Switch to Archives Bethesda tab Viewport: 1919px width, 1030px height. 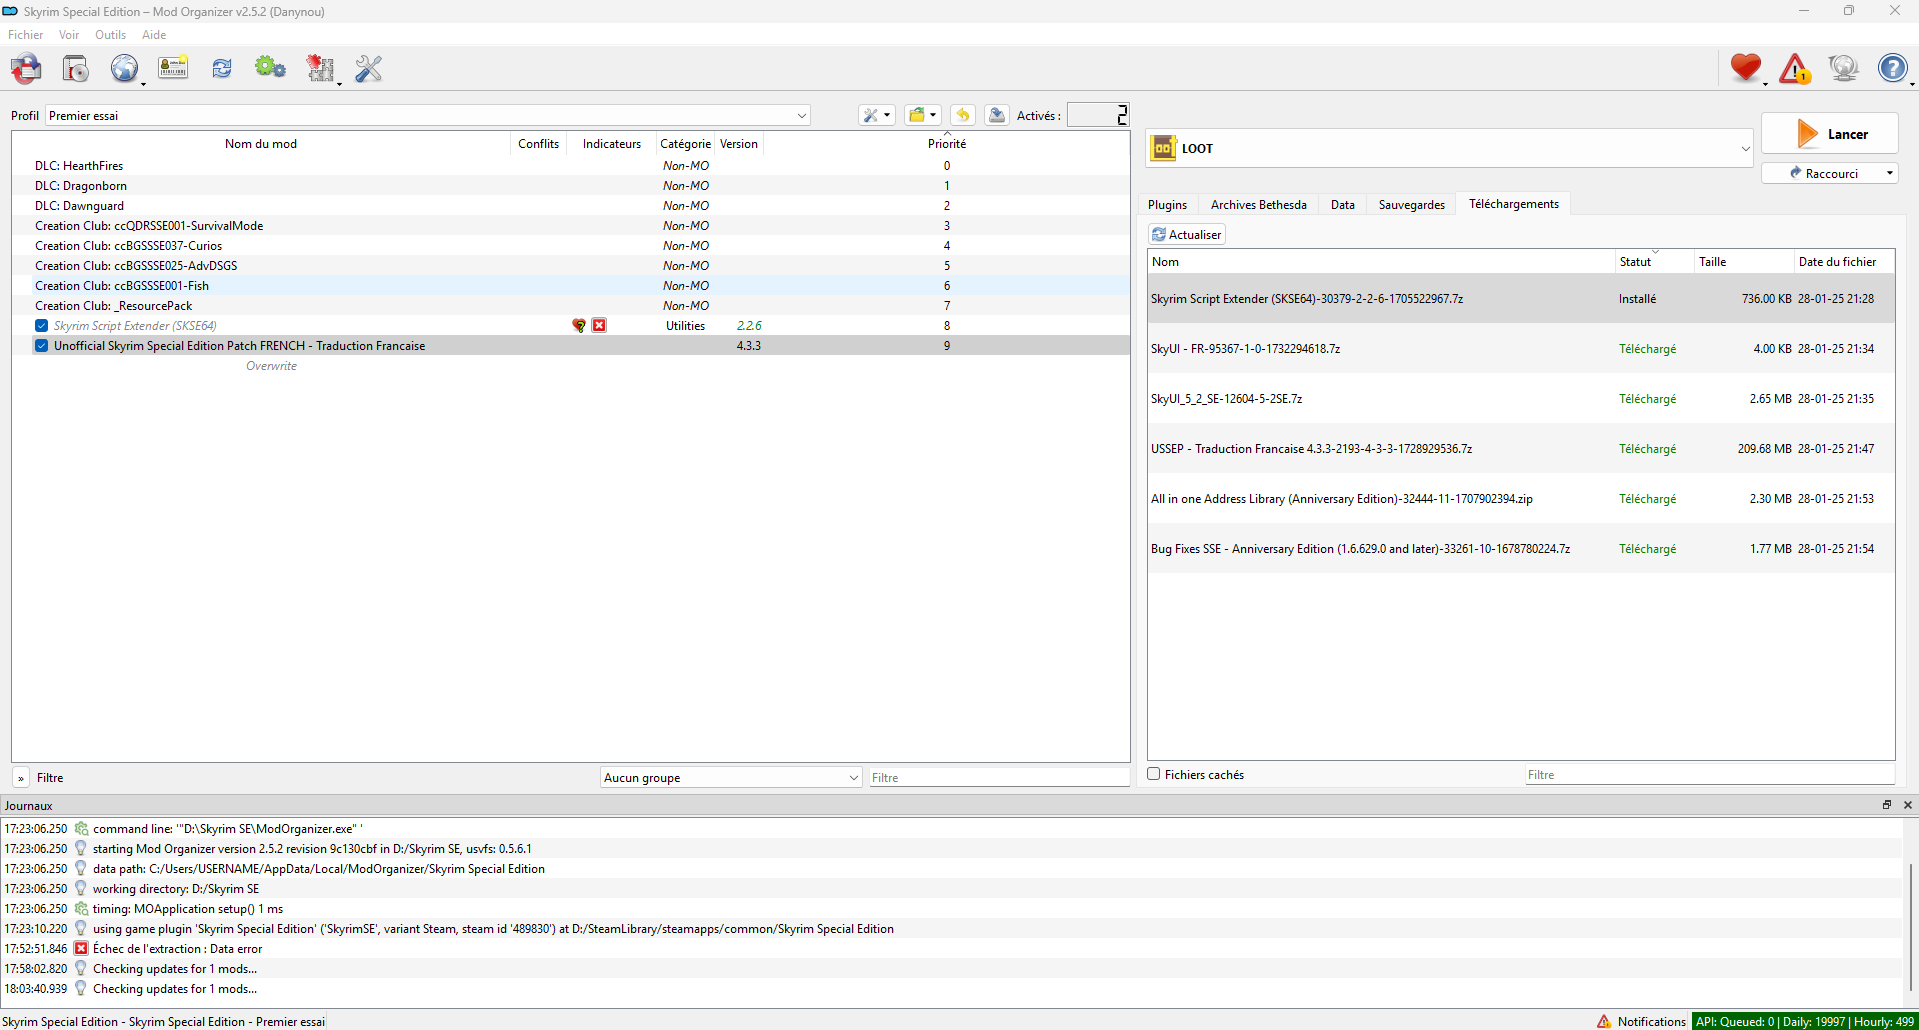coord(1258,204)
